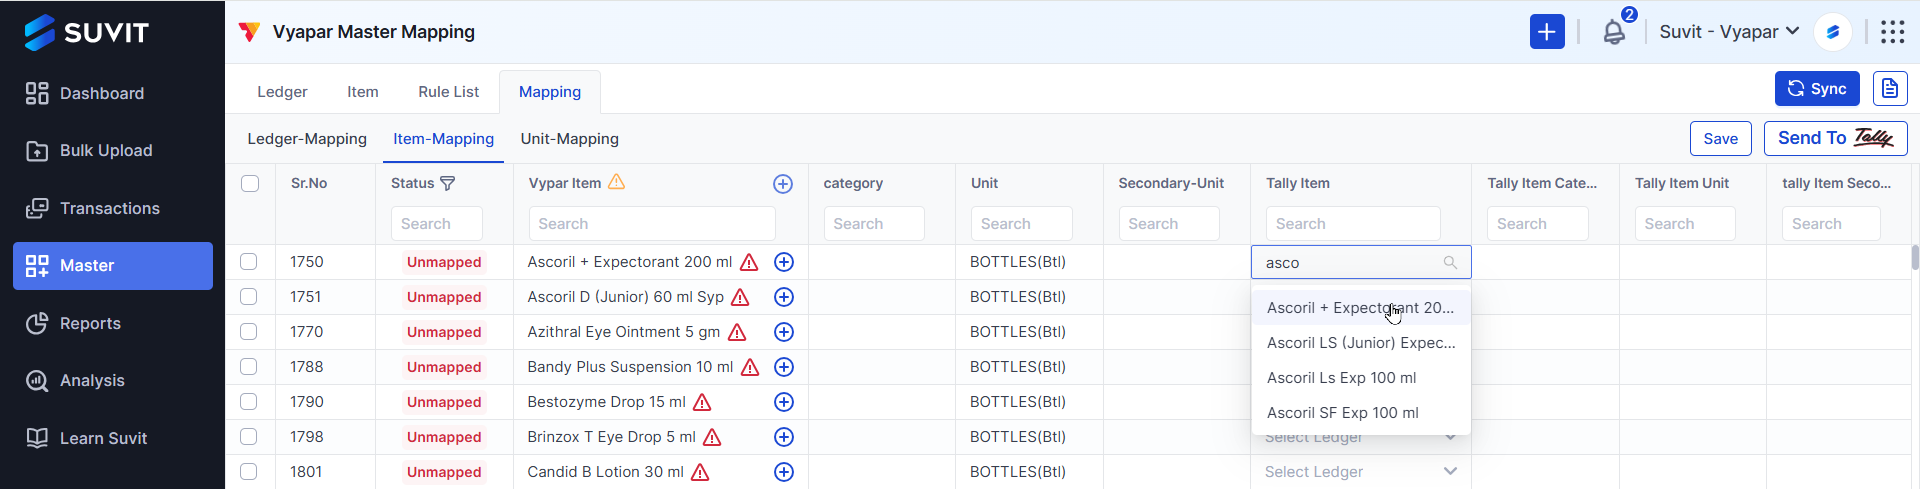Screen dimensions: 1920x489
Task: Click plus icon for Ascoril + Expectorant row
Action: tap(784, 262)
